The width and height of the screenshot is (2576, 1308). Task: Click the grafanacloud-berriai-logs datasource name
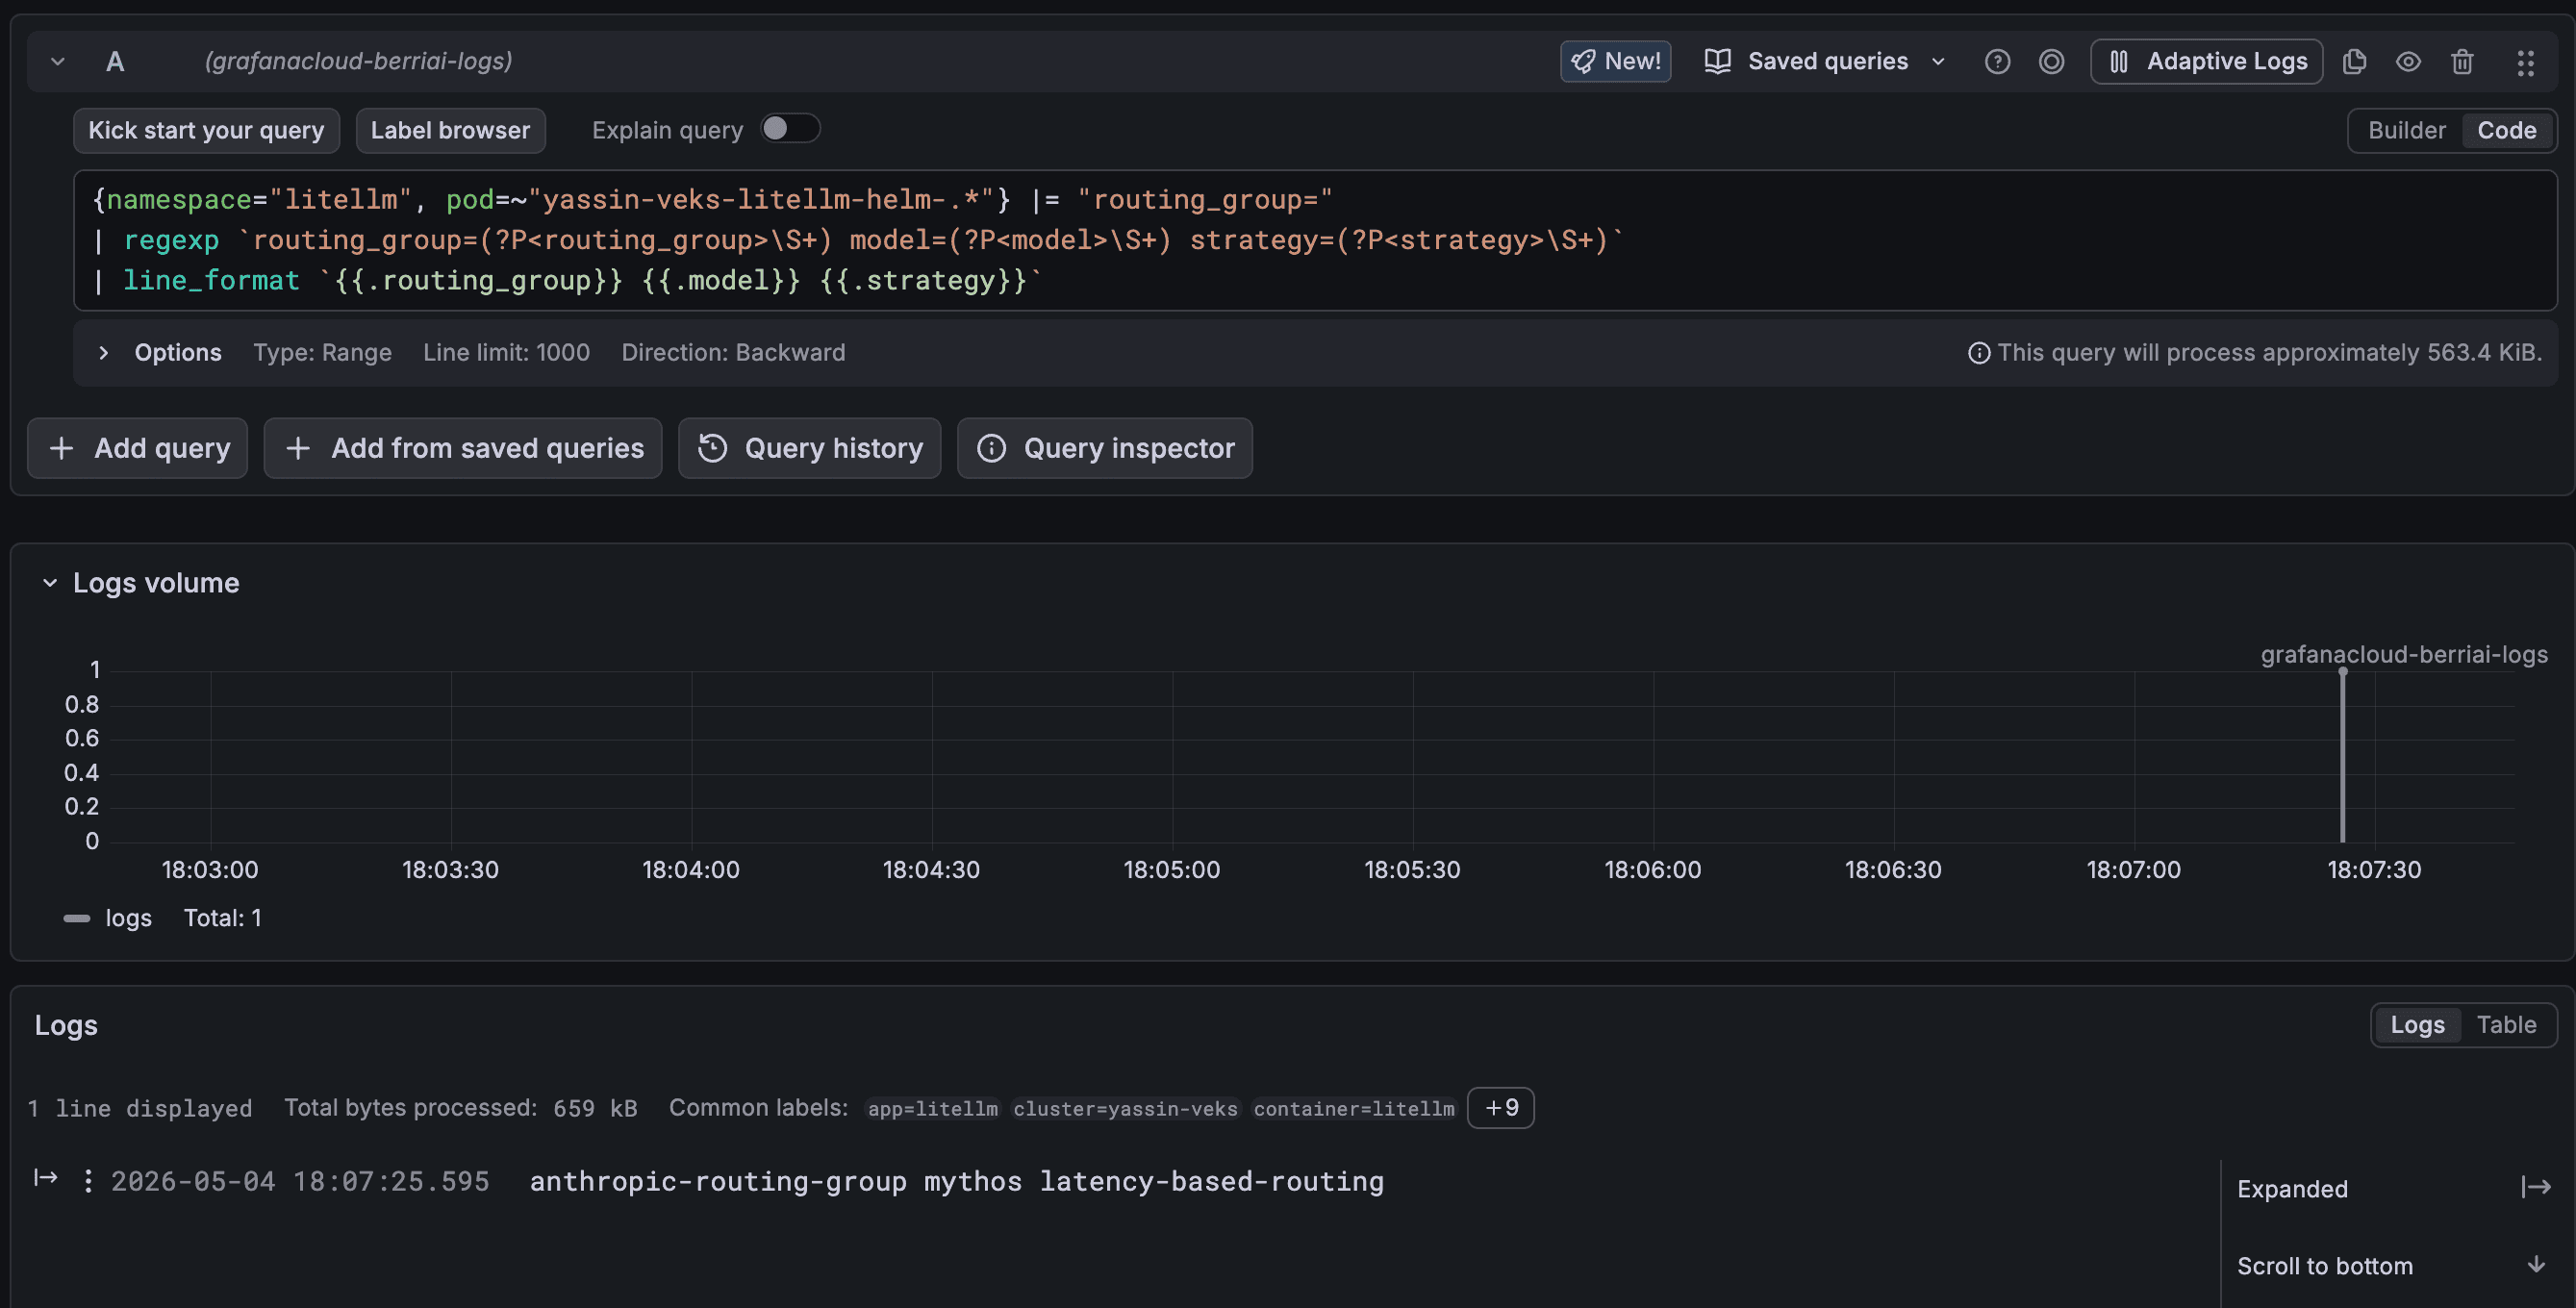click(x=358, y=62)
